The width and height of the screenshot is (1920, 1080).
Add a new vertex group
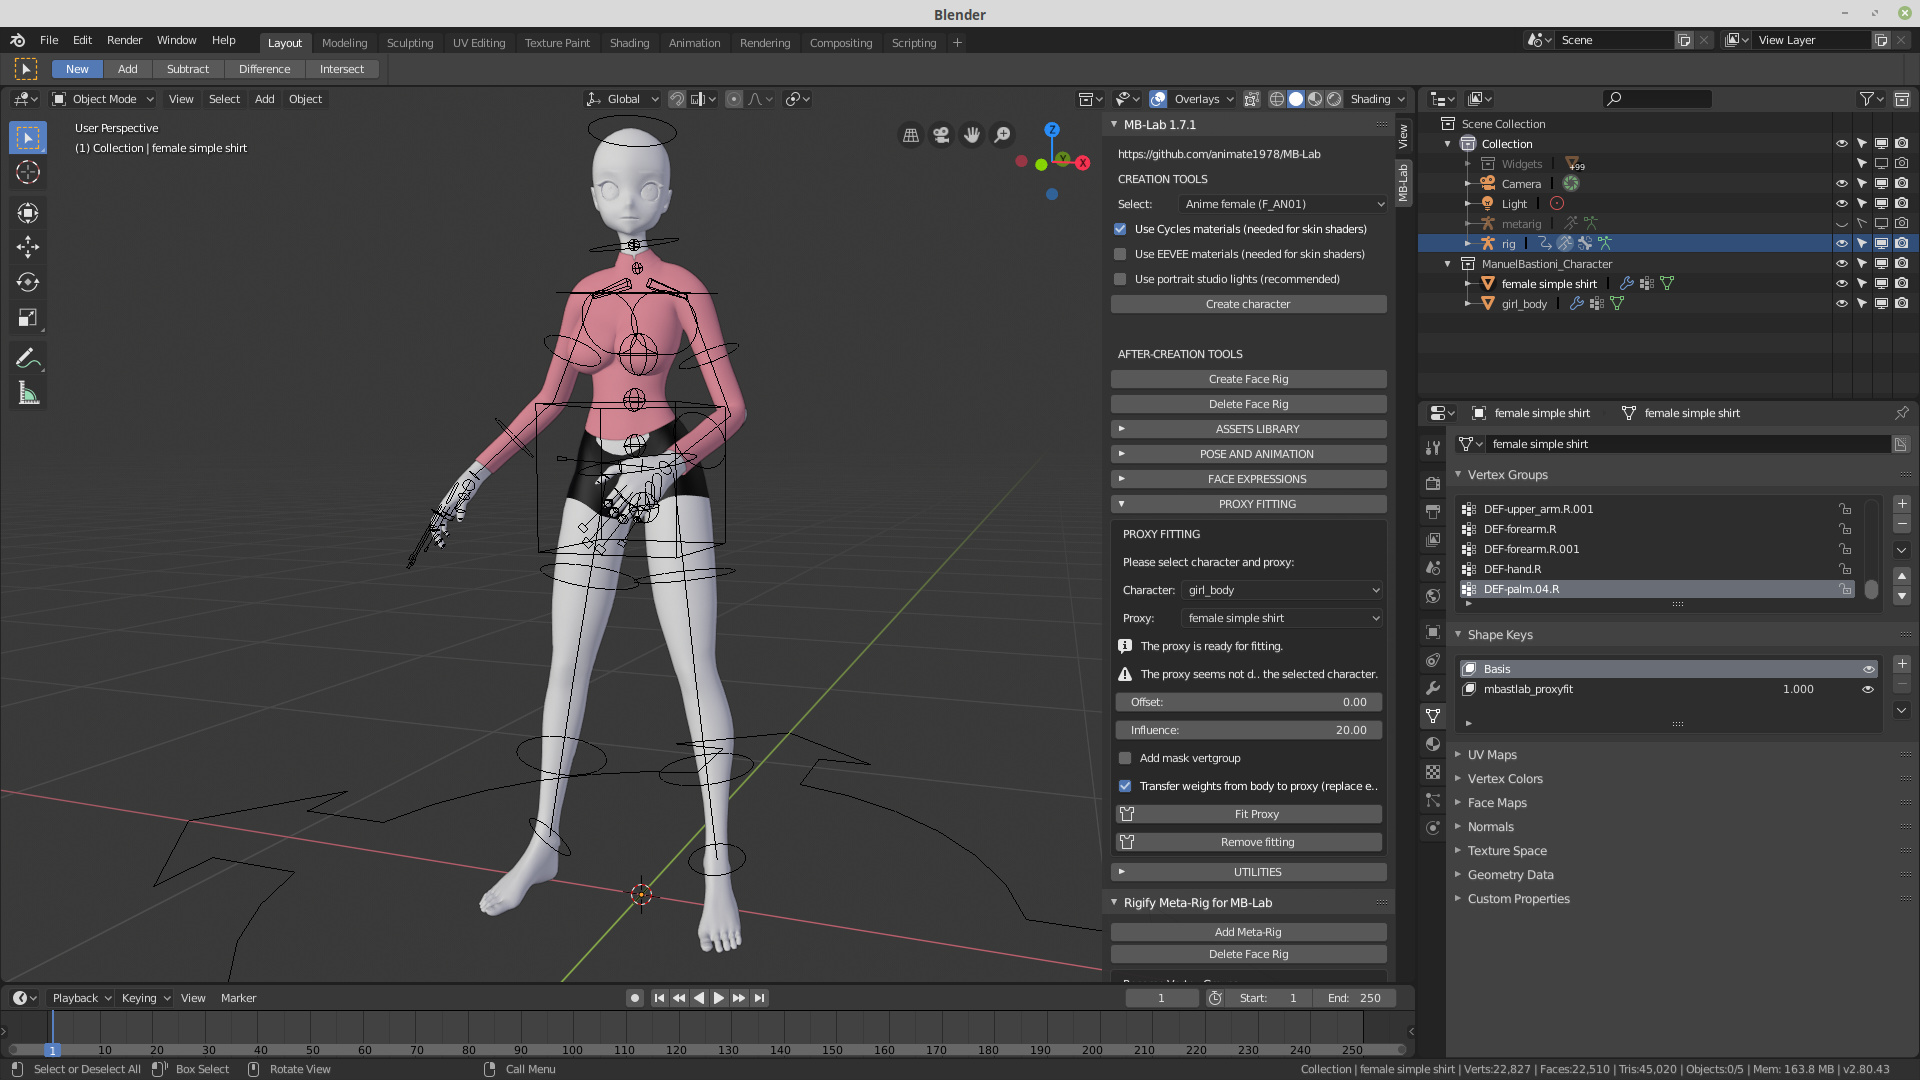(1902, 504)
